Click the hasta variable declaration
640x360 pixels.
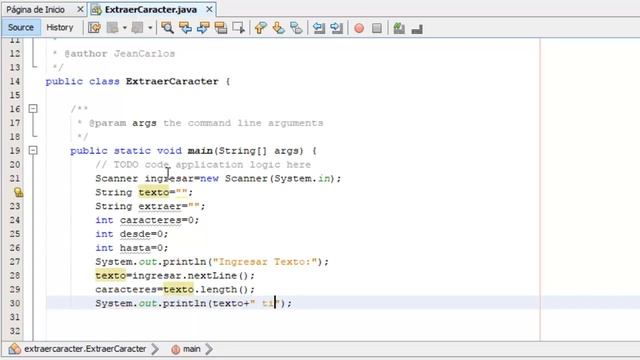(131, 248)
